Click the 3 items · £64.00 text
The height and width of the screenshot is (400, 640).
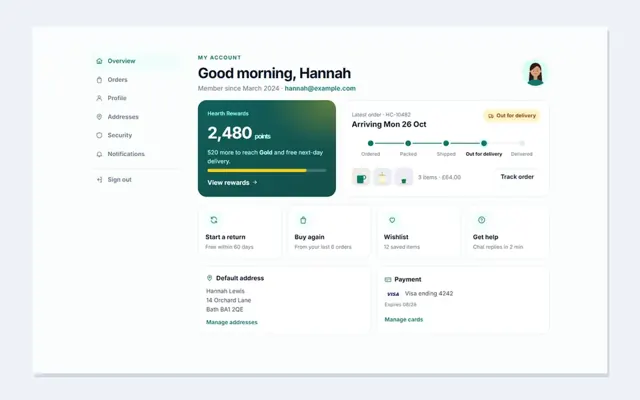[440, 178]
